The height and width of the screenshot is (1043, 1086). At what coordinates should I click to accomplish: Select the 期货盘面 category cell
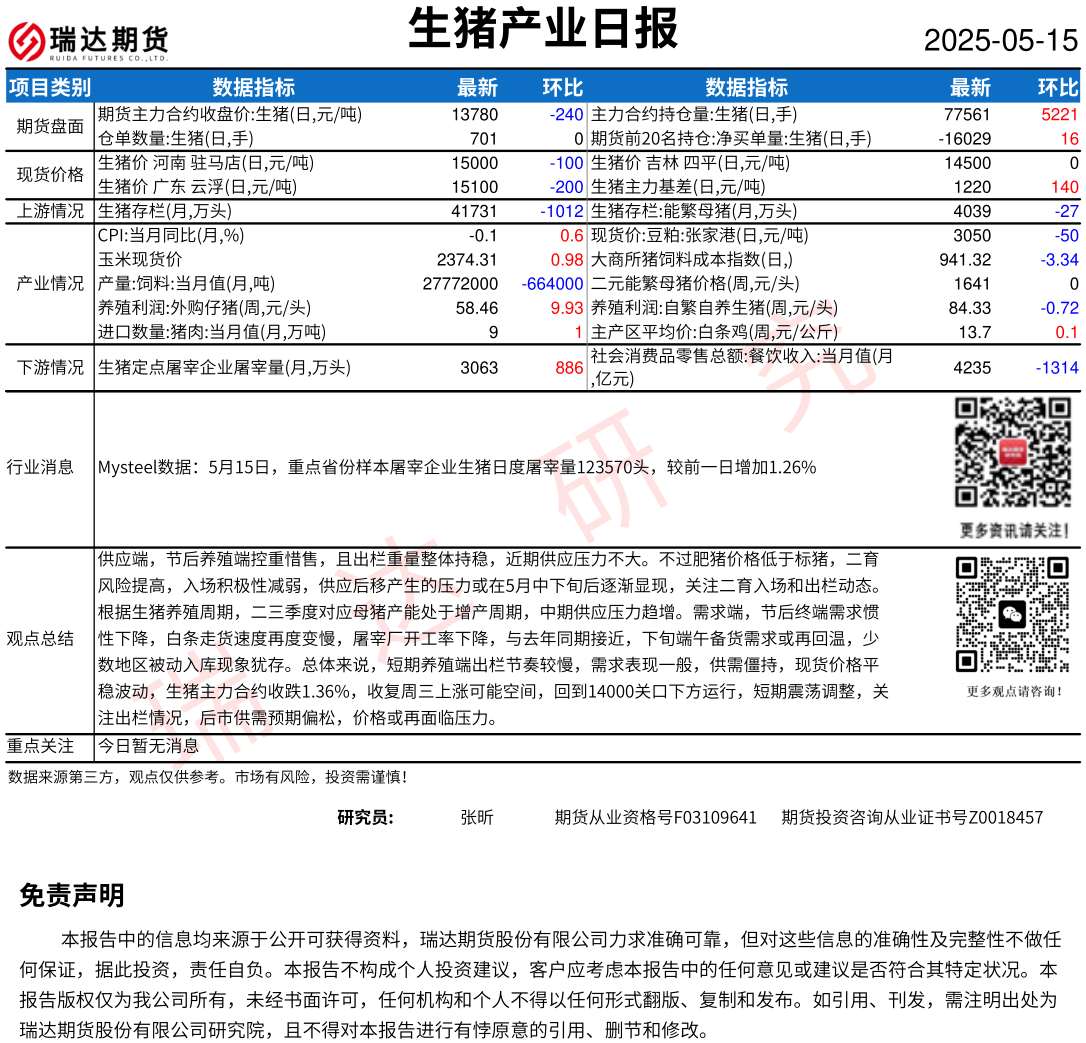(x=50, y=126)
